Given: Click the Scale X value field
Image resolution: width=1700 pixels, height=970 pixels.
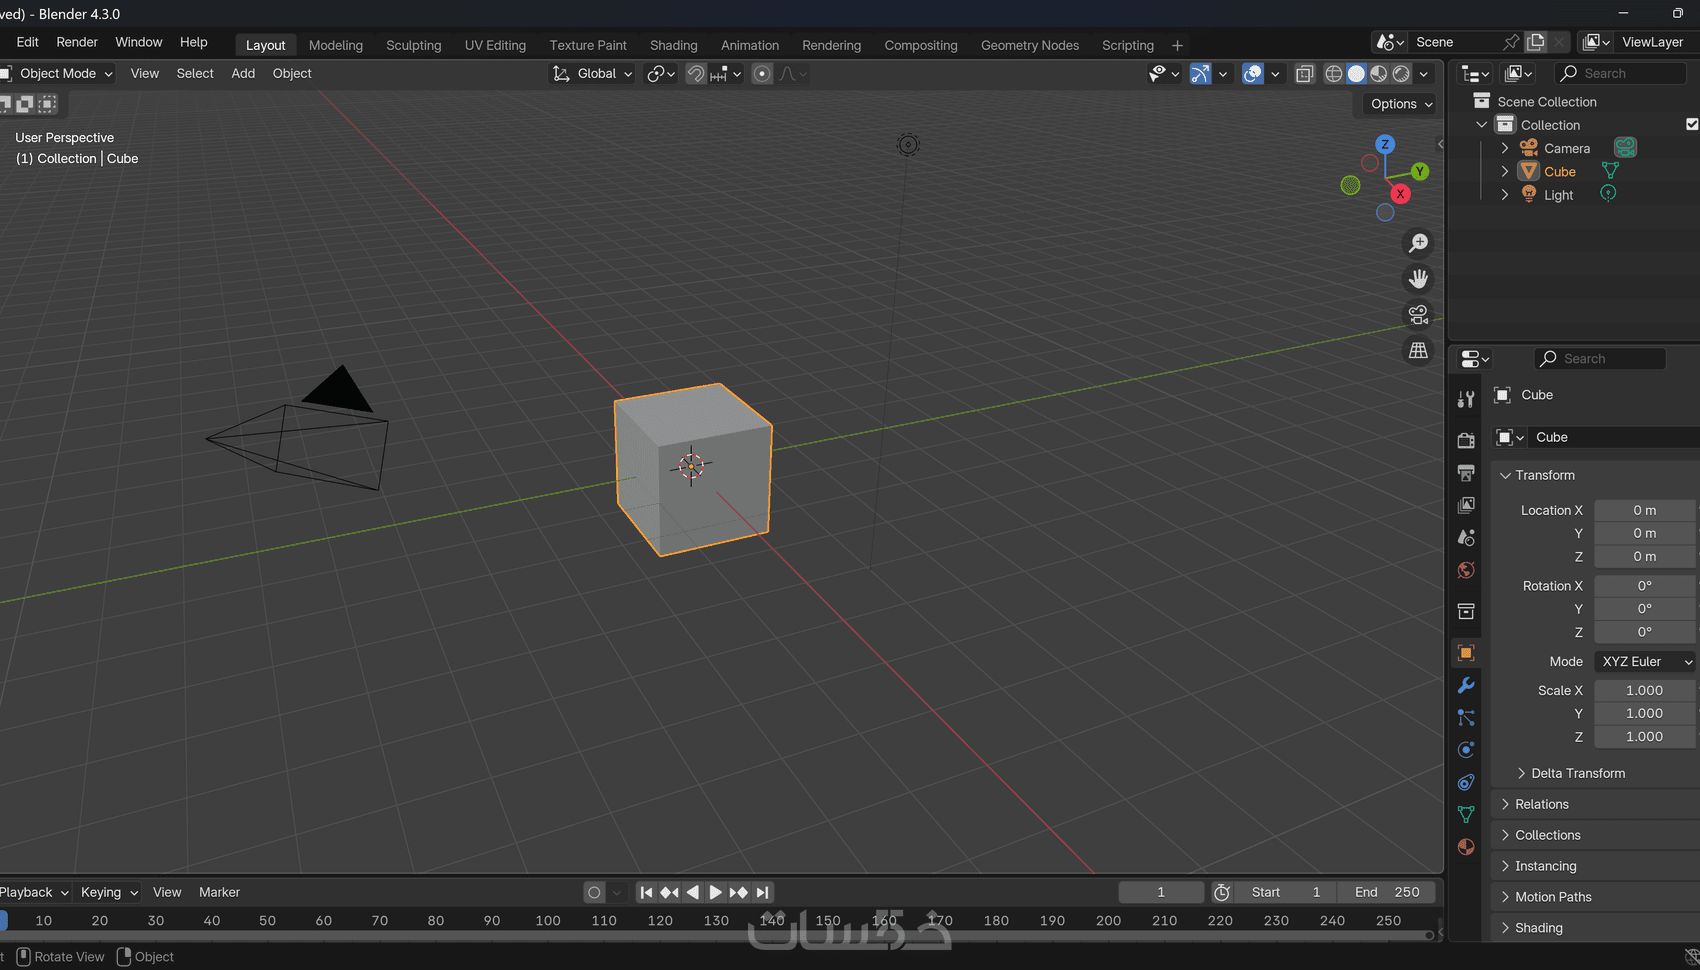Looking at the screenshot, I should pos(1645,690).
